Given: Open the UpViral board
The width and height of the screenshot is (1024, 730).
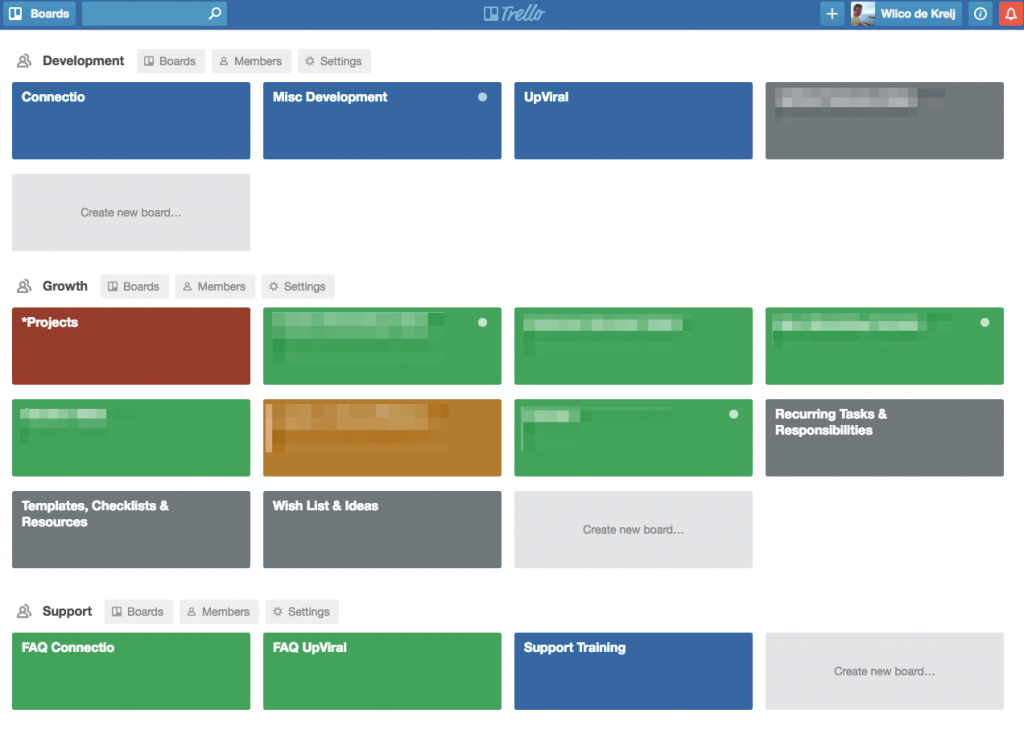Looking at the screenshot, I should (x=633, y=120).
